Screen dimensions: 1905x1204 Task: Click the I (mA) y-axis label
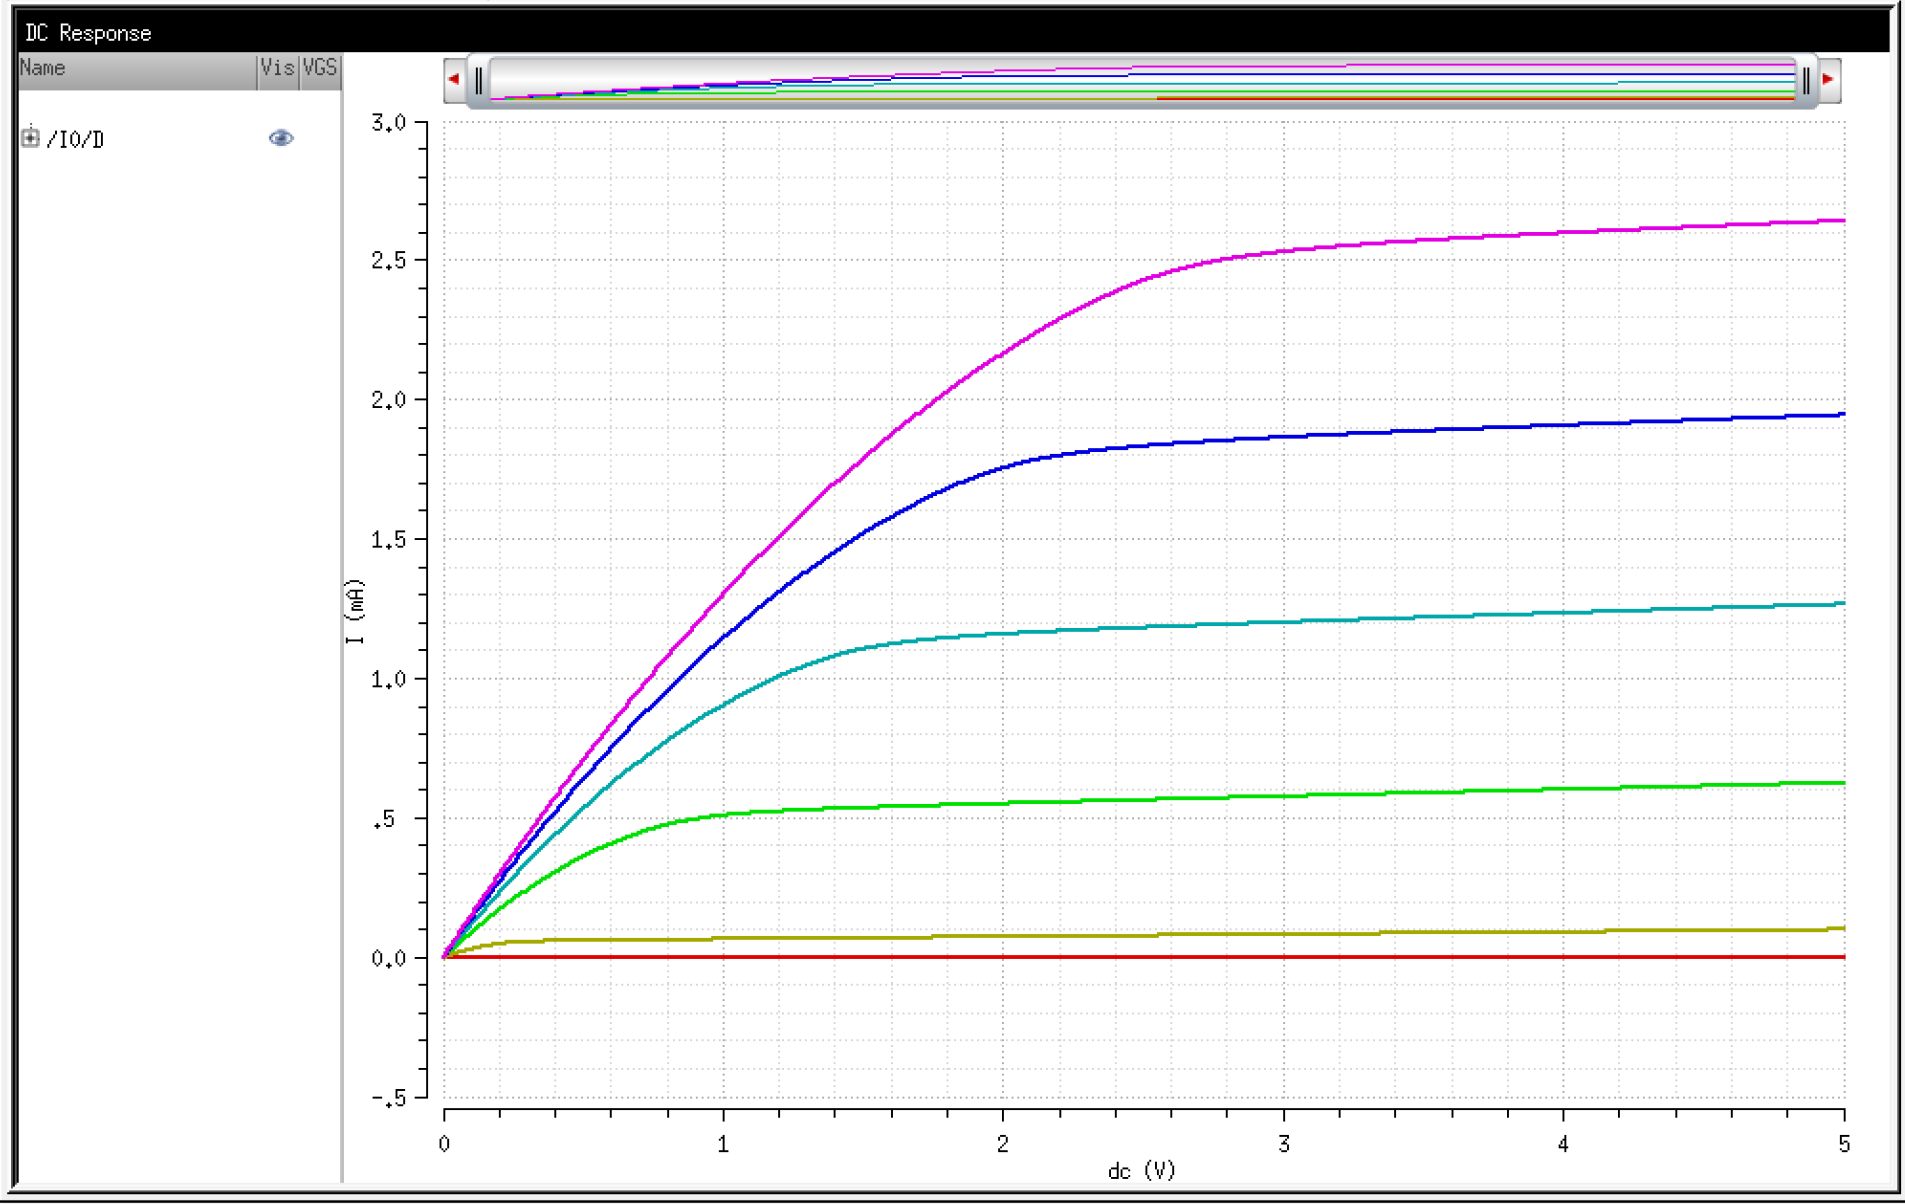[x=355, y=611]
